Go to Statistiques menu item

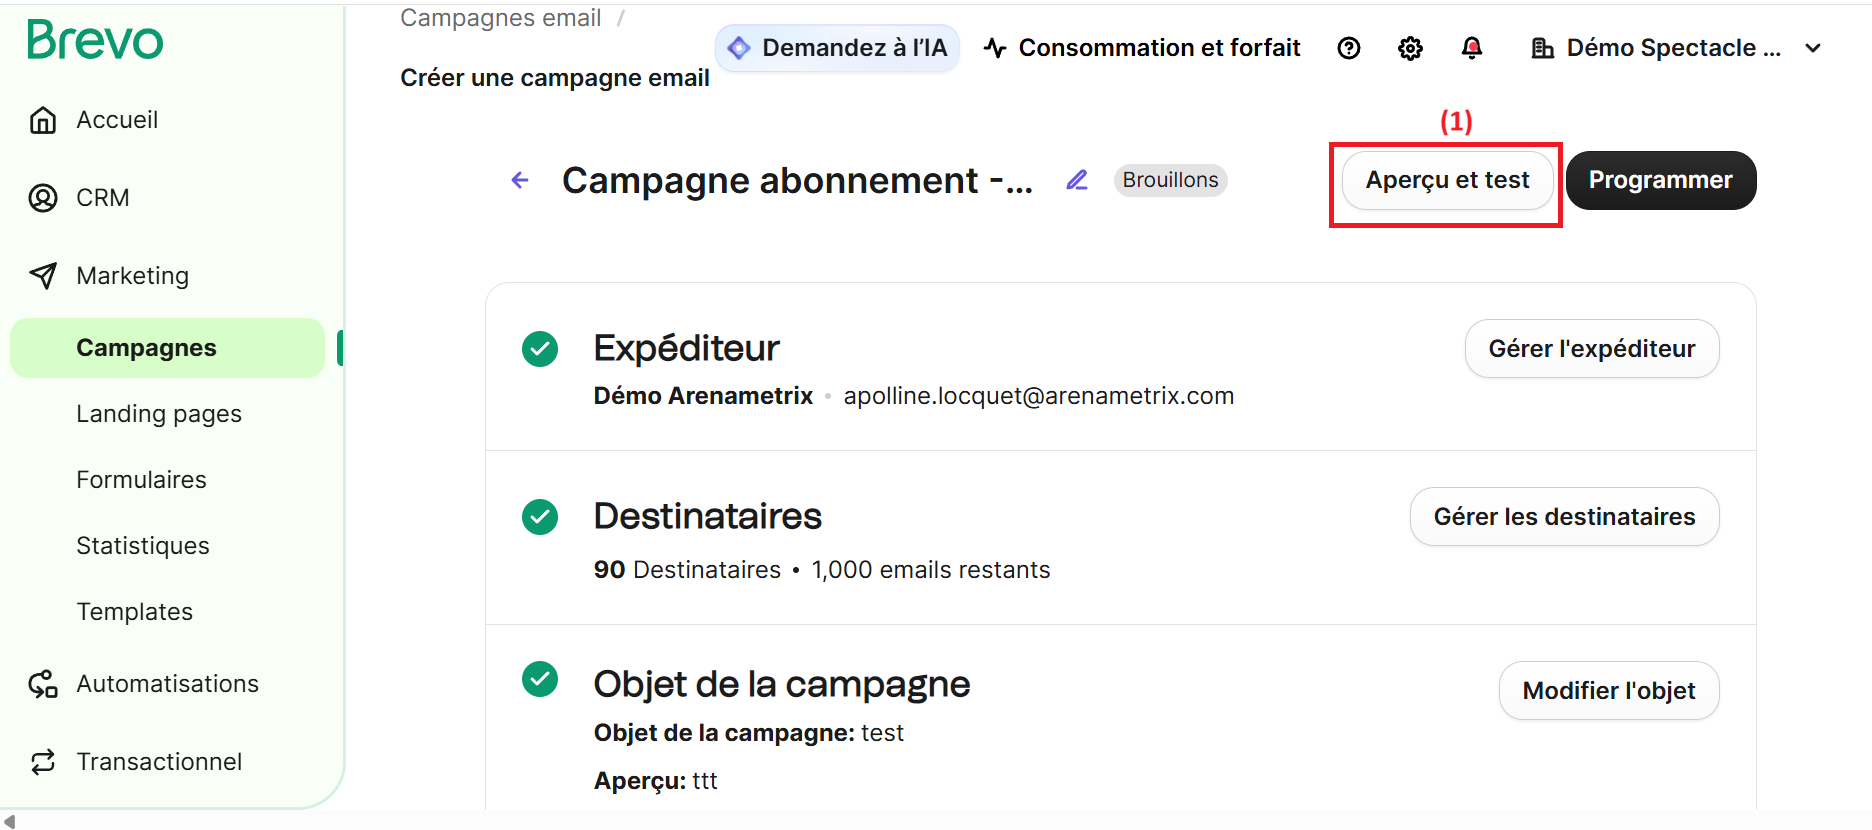click(x=143, y=546)
